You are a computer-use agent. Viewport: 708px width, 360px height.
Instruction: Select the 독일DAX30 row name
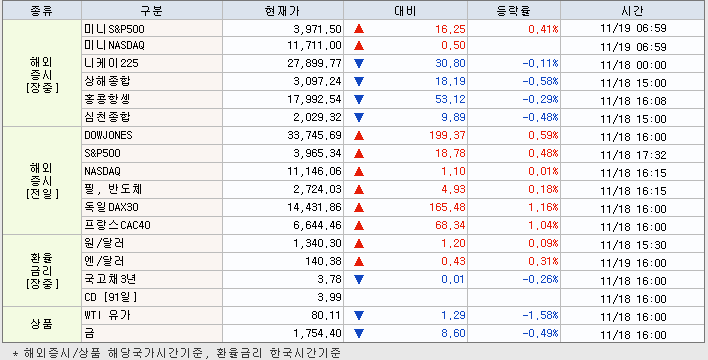[x=111, y=207]
